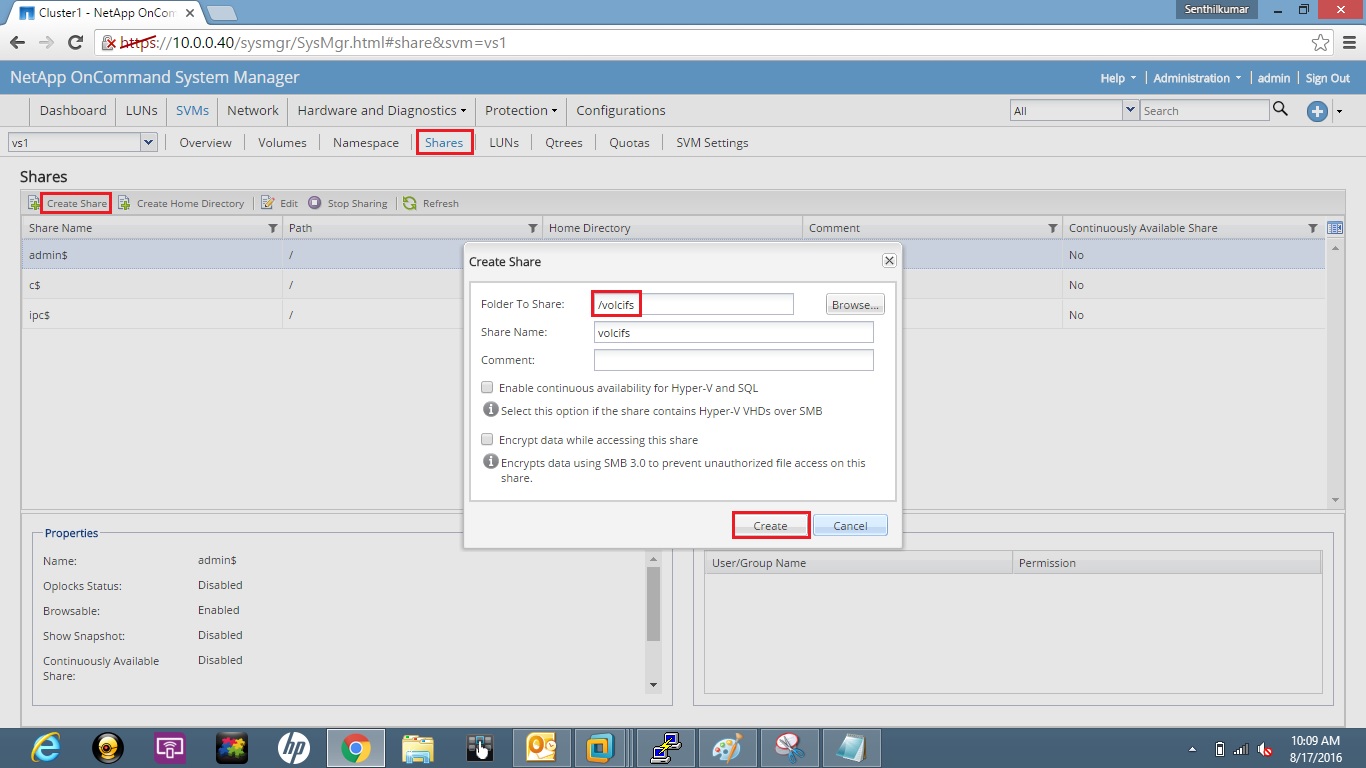The image size is (1366, 768).
Task: Enable continuous availability for Hyper-V and SQL
Action: [x=487, y=387]
